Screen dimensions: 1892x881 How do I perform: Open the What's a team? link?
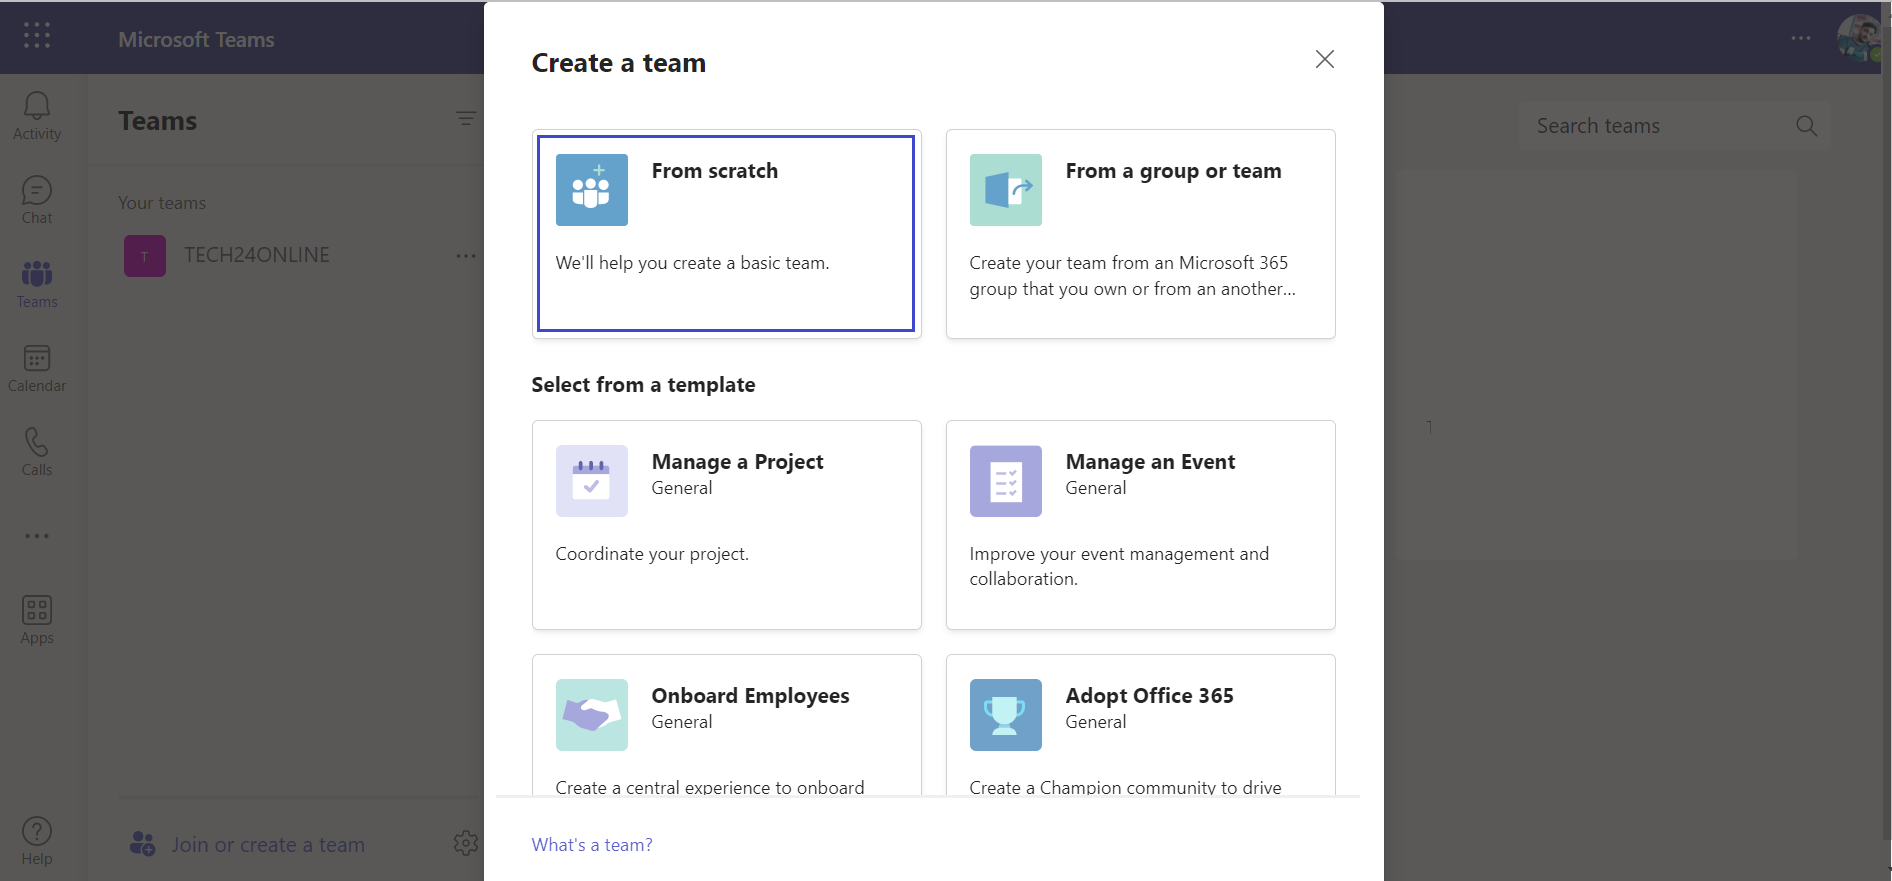592,845
